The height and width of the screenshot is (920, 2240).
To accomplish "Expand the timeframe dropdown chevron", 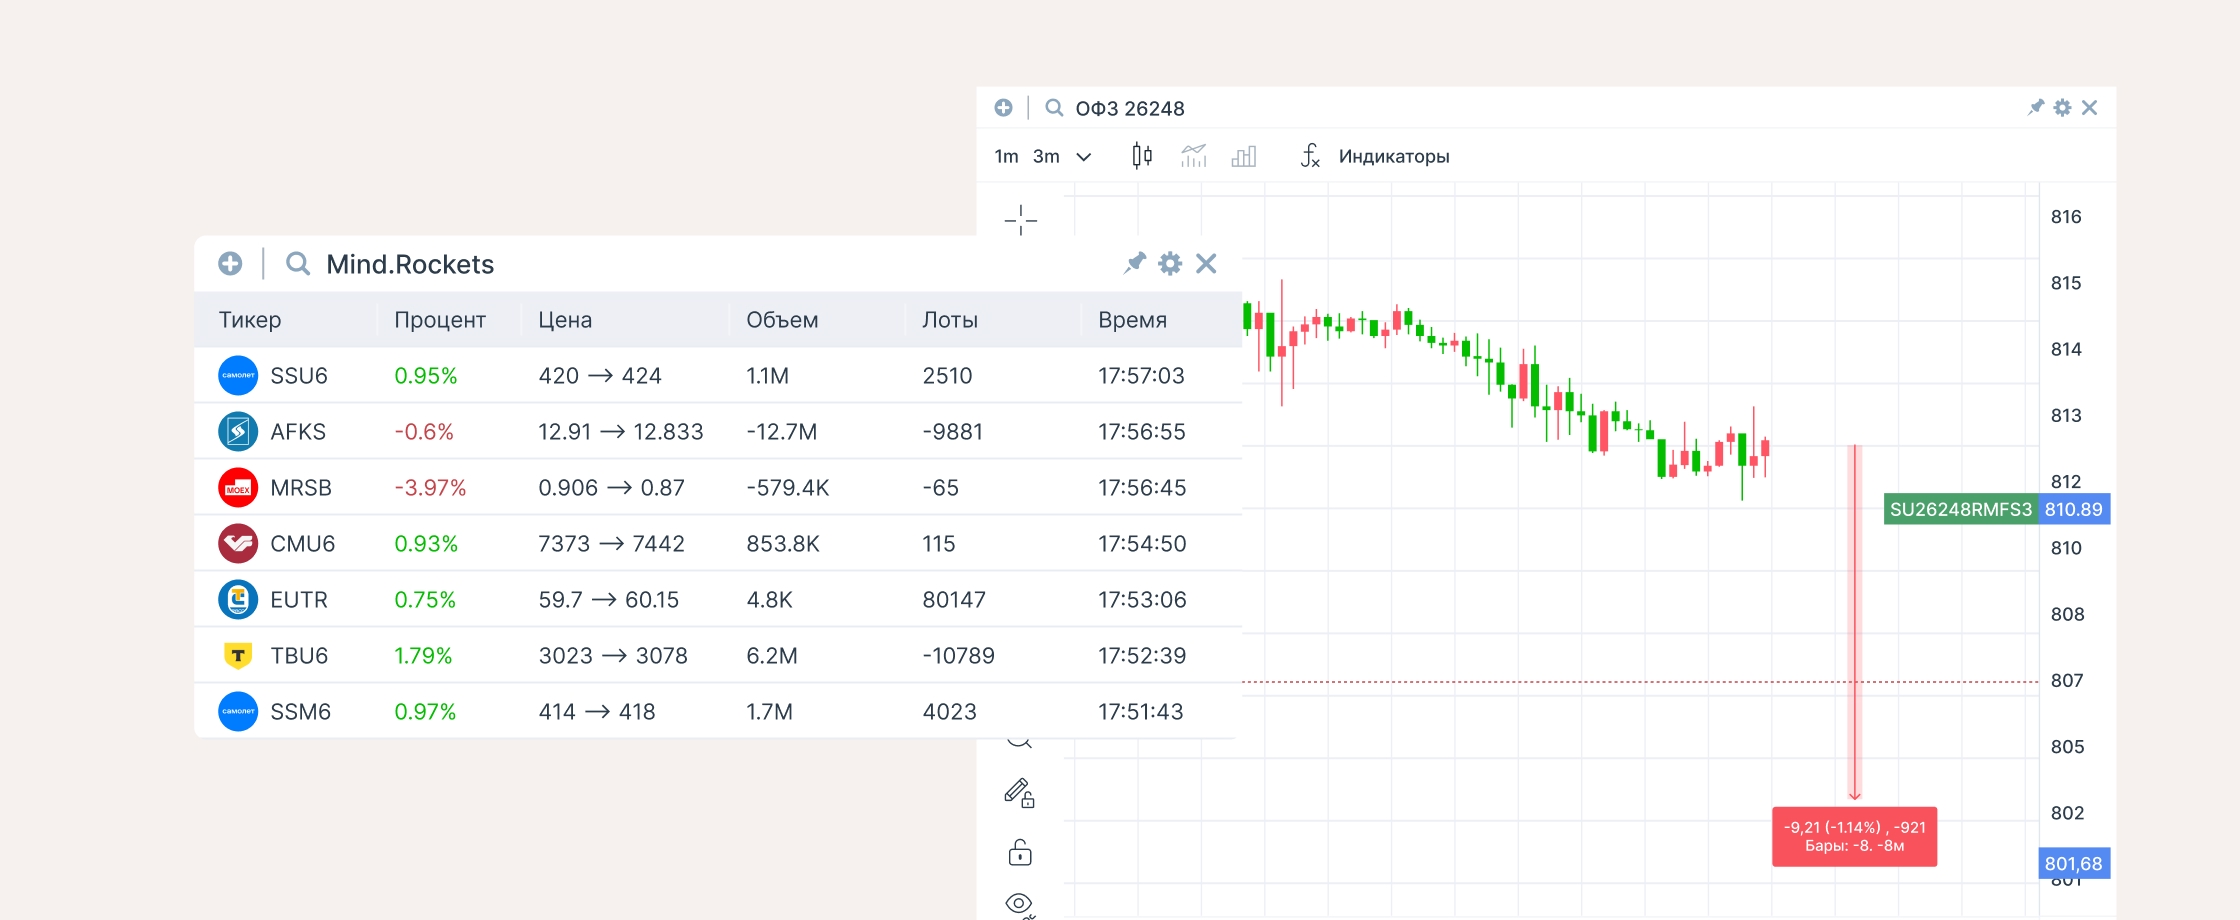I will tap(1083, 157).
